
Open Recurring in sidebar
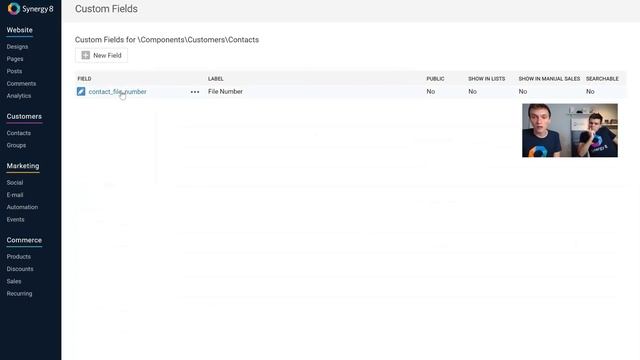point(19,293)
